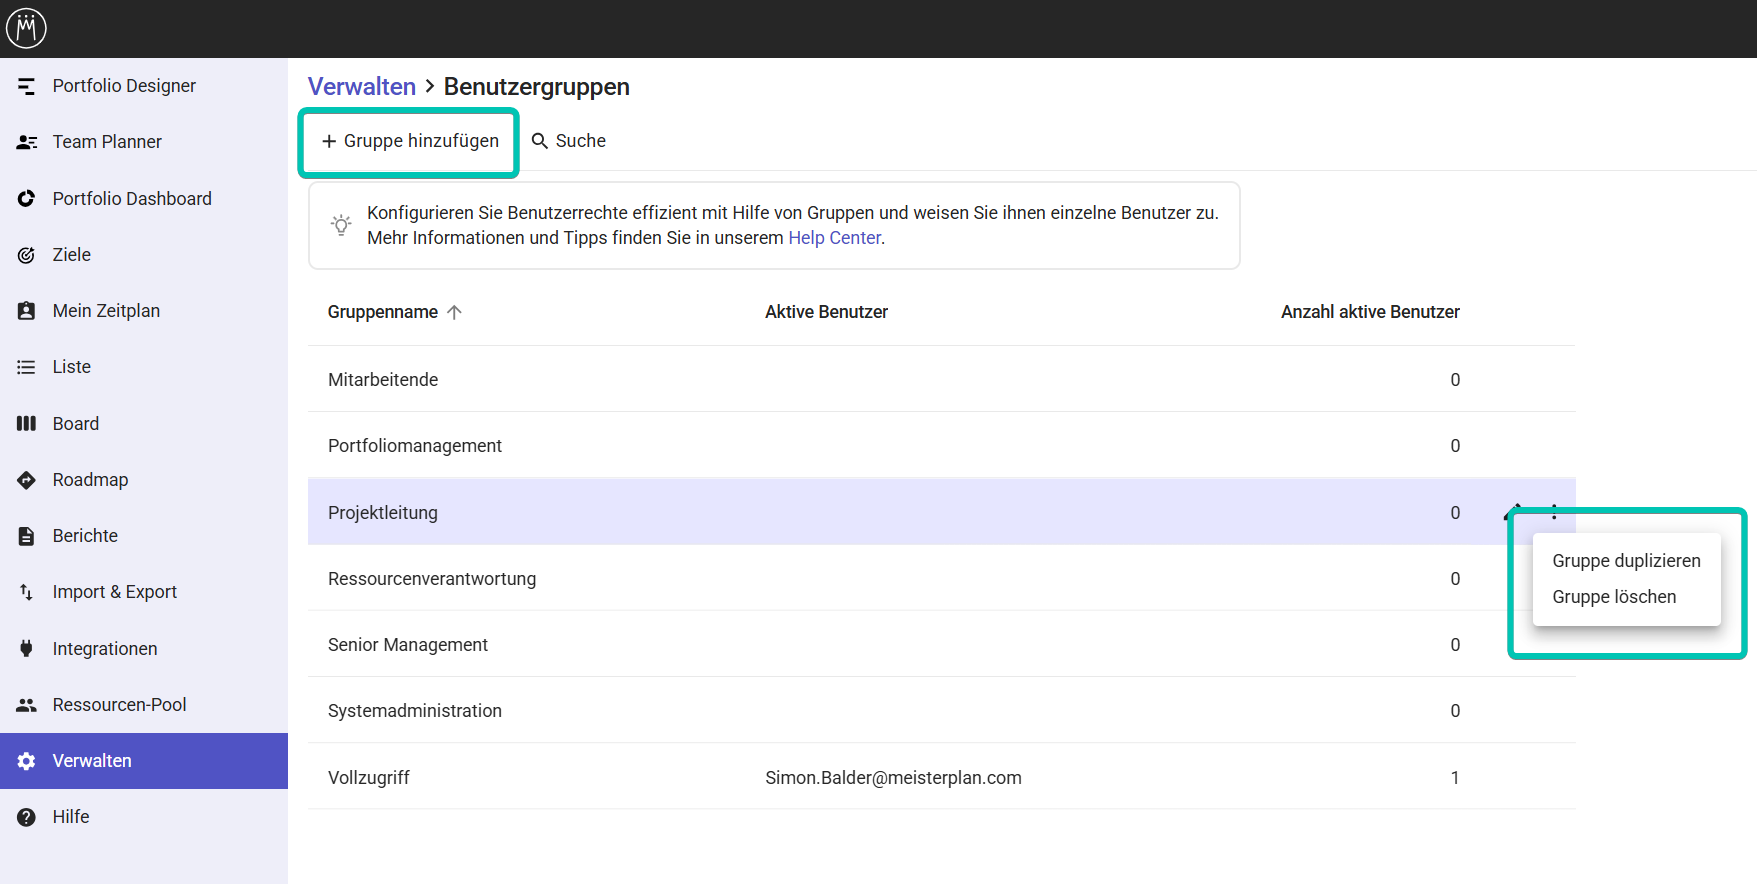The image size is (1757, 884).
Task: Open the Systemadministration group row
Action: (942, 710)
